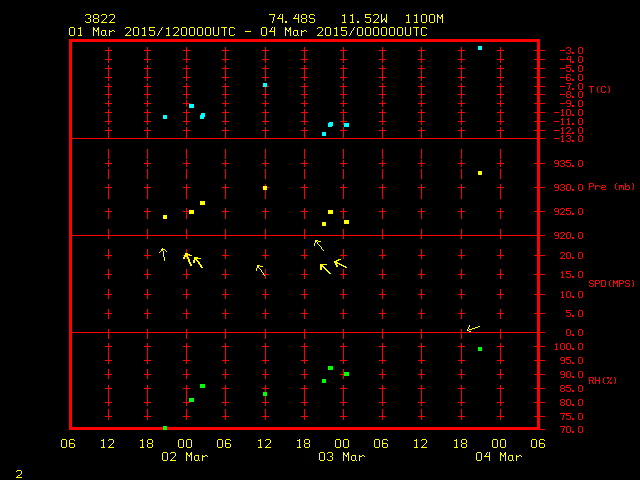This screenshot has width=640, height=480.
Task: Click the rightmost yellow pressure data point
Action: pyautogui.click(x=480, y=173)
